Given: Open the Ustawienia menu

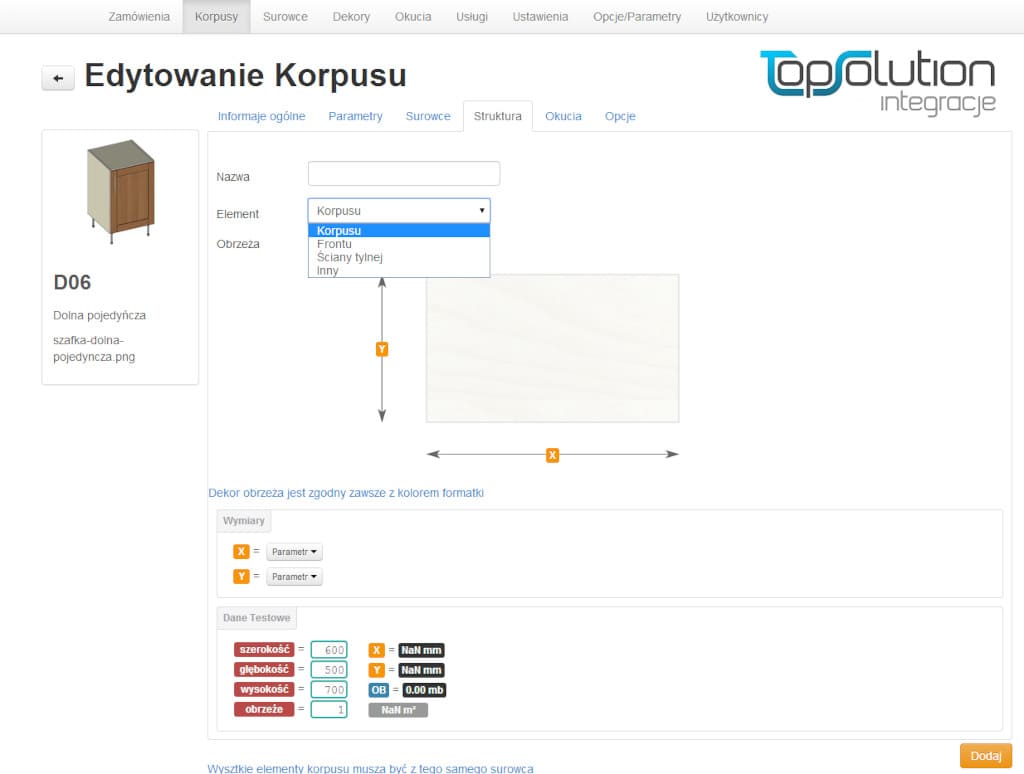Looking at the screenshot, I should click(x=540, y=16).
